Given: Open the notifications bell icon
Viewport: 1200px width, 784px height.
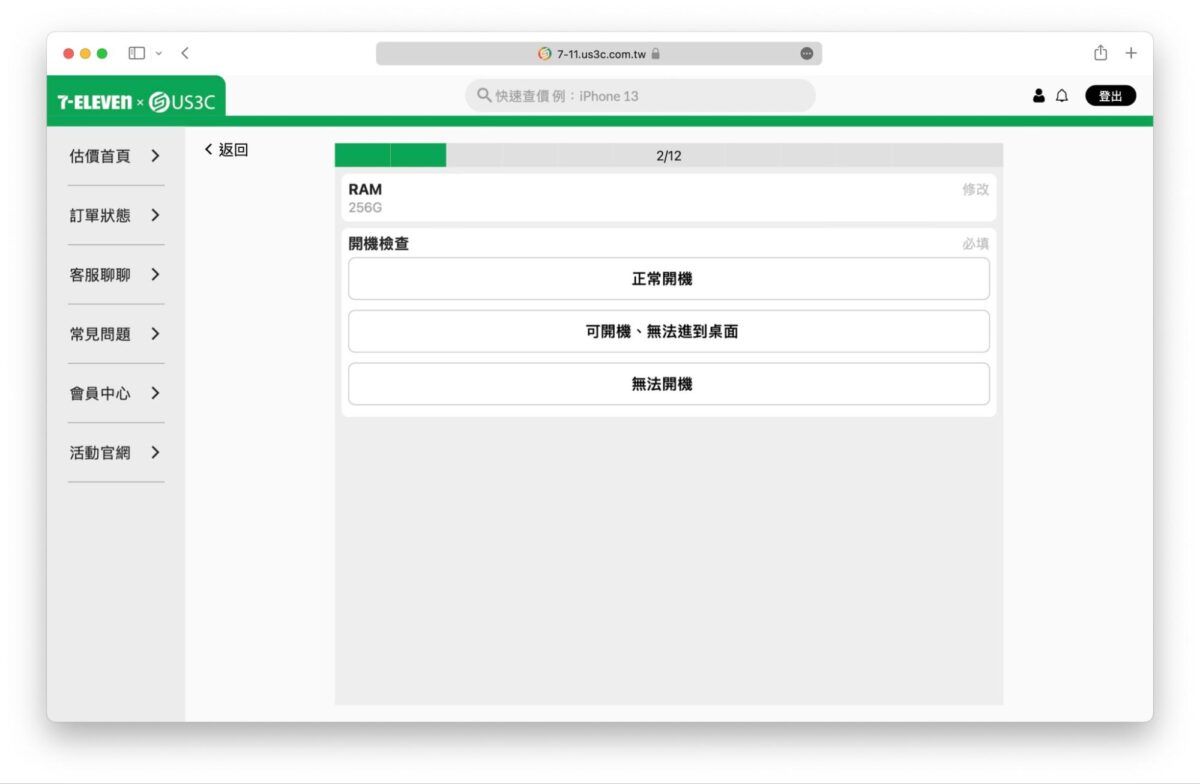Looking at the screenshot, I should (1062, 96).
